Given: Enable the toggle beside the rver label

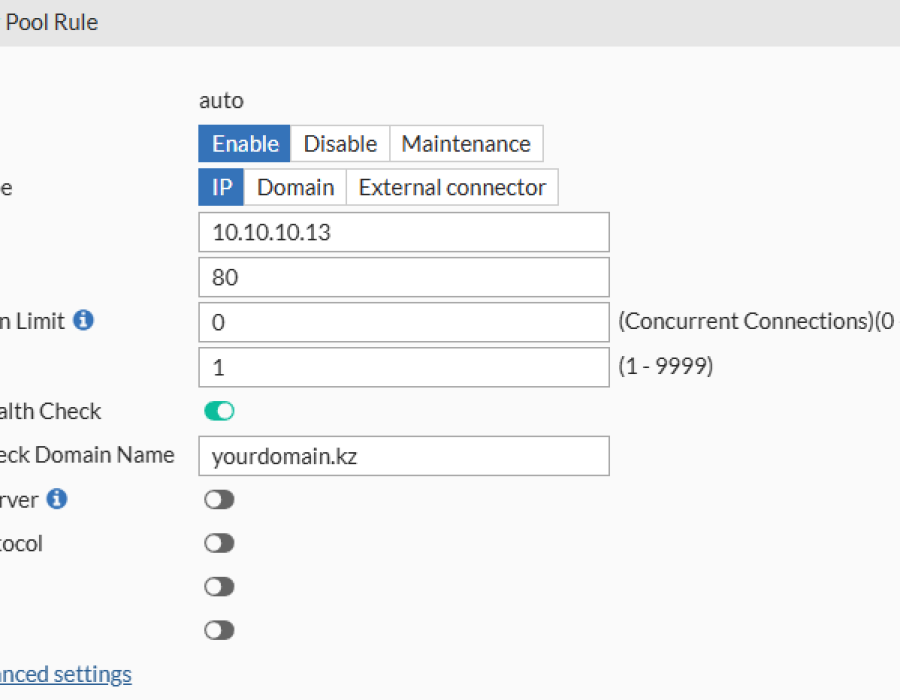Looking at the screenshot, I should pos(219,500).
